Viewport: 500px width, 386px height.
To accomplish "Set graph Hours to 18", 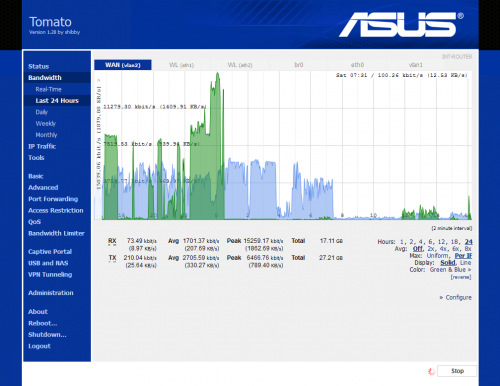I will 455,242.
